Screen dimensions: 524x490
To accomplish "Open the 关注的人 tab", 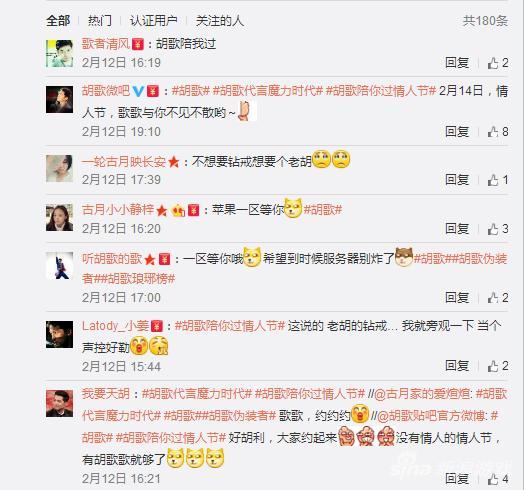I will (x=220, y=21).
